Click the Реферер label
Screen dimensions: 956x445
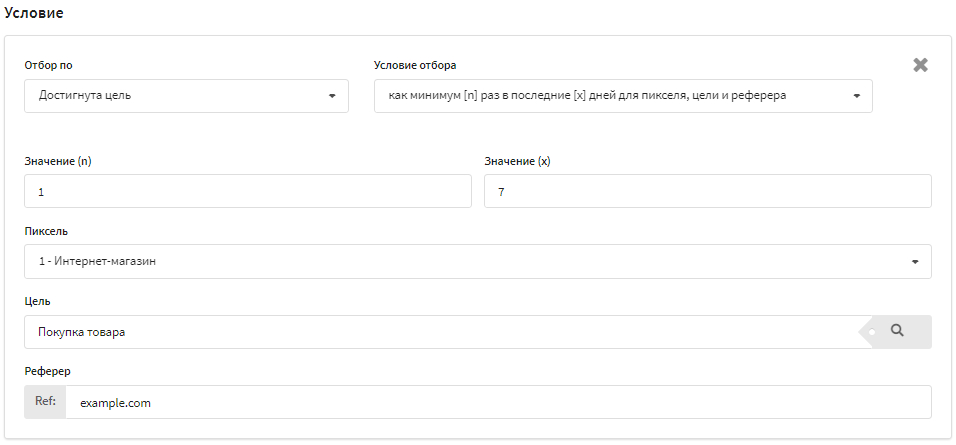(48, 371)
